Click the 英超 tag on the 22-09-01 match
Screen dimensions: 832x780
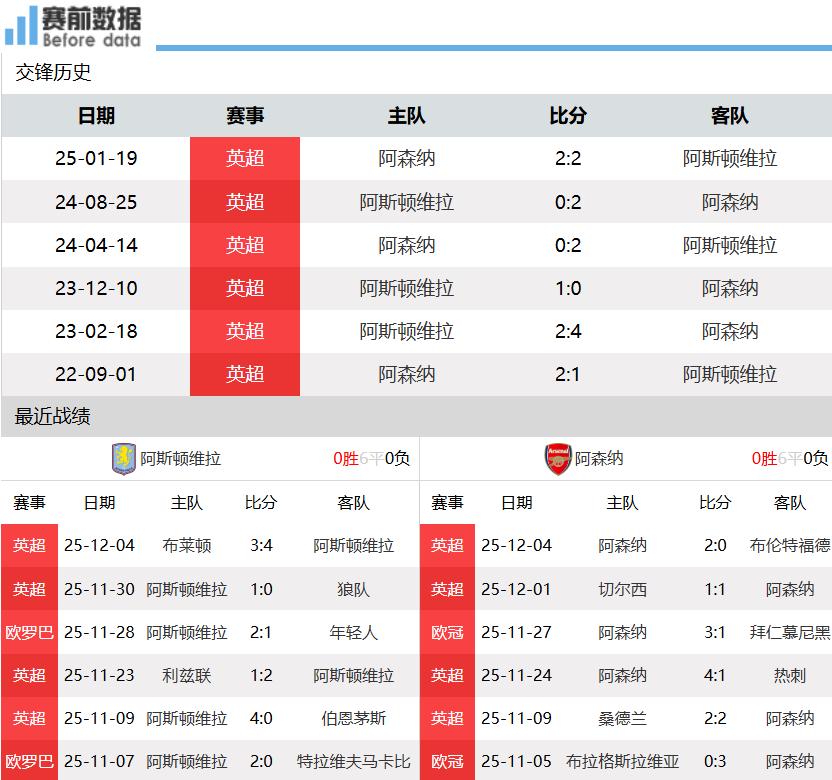245,374
